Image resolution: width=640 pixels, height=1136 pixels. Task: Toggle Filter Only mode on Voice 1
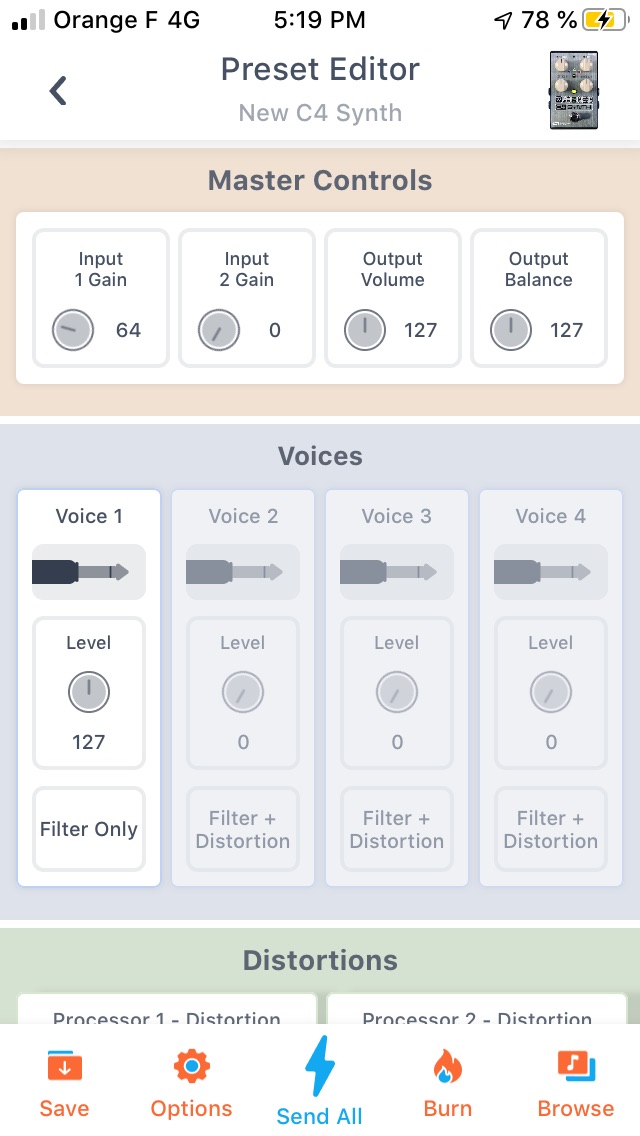88,829
